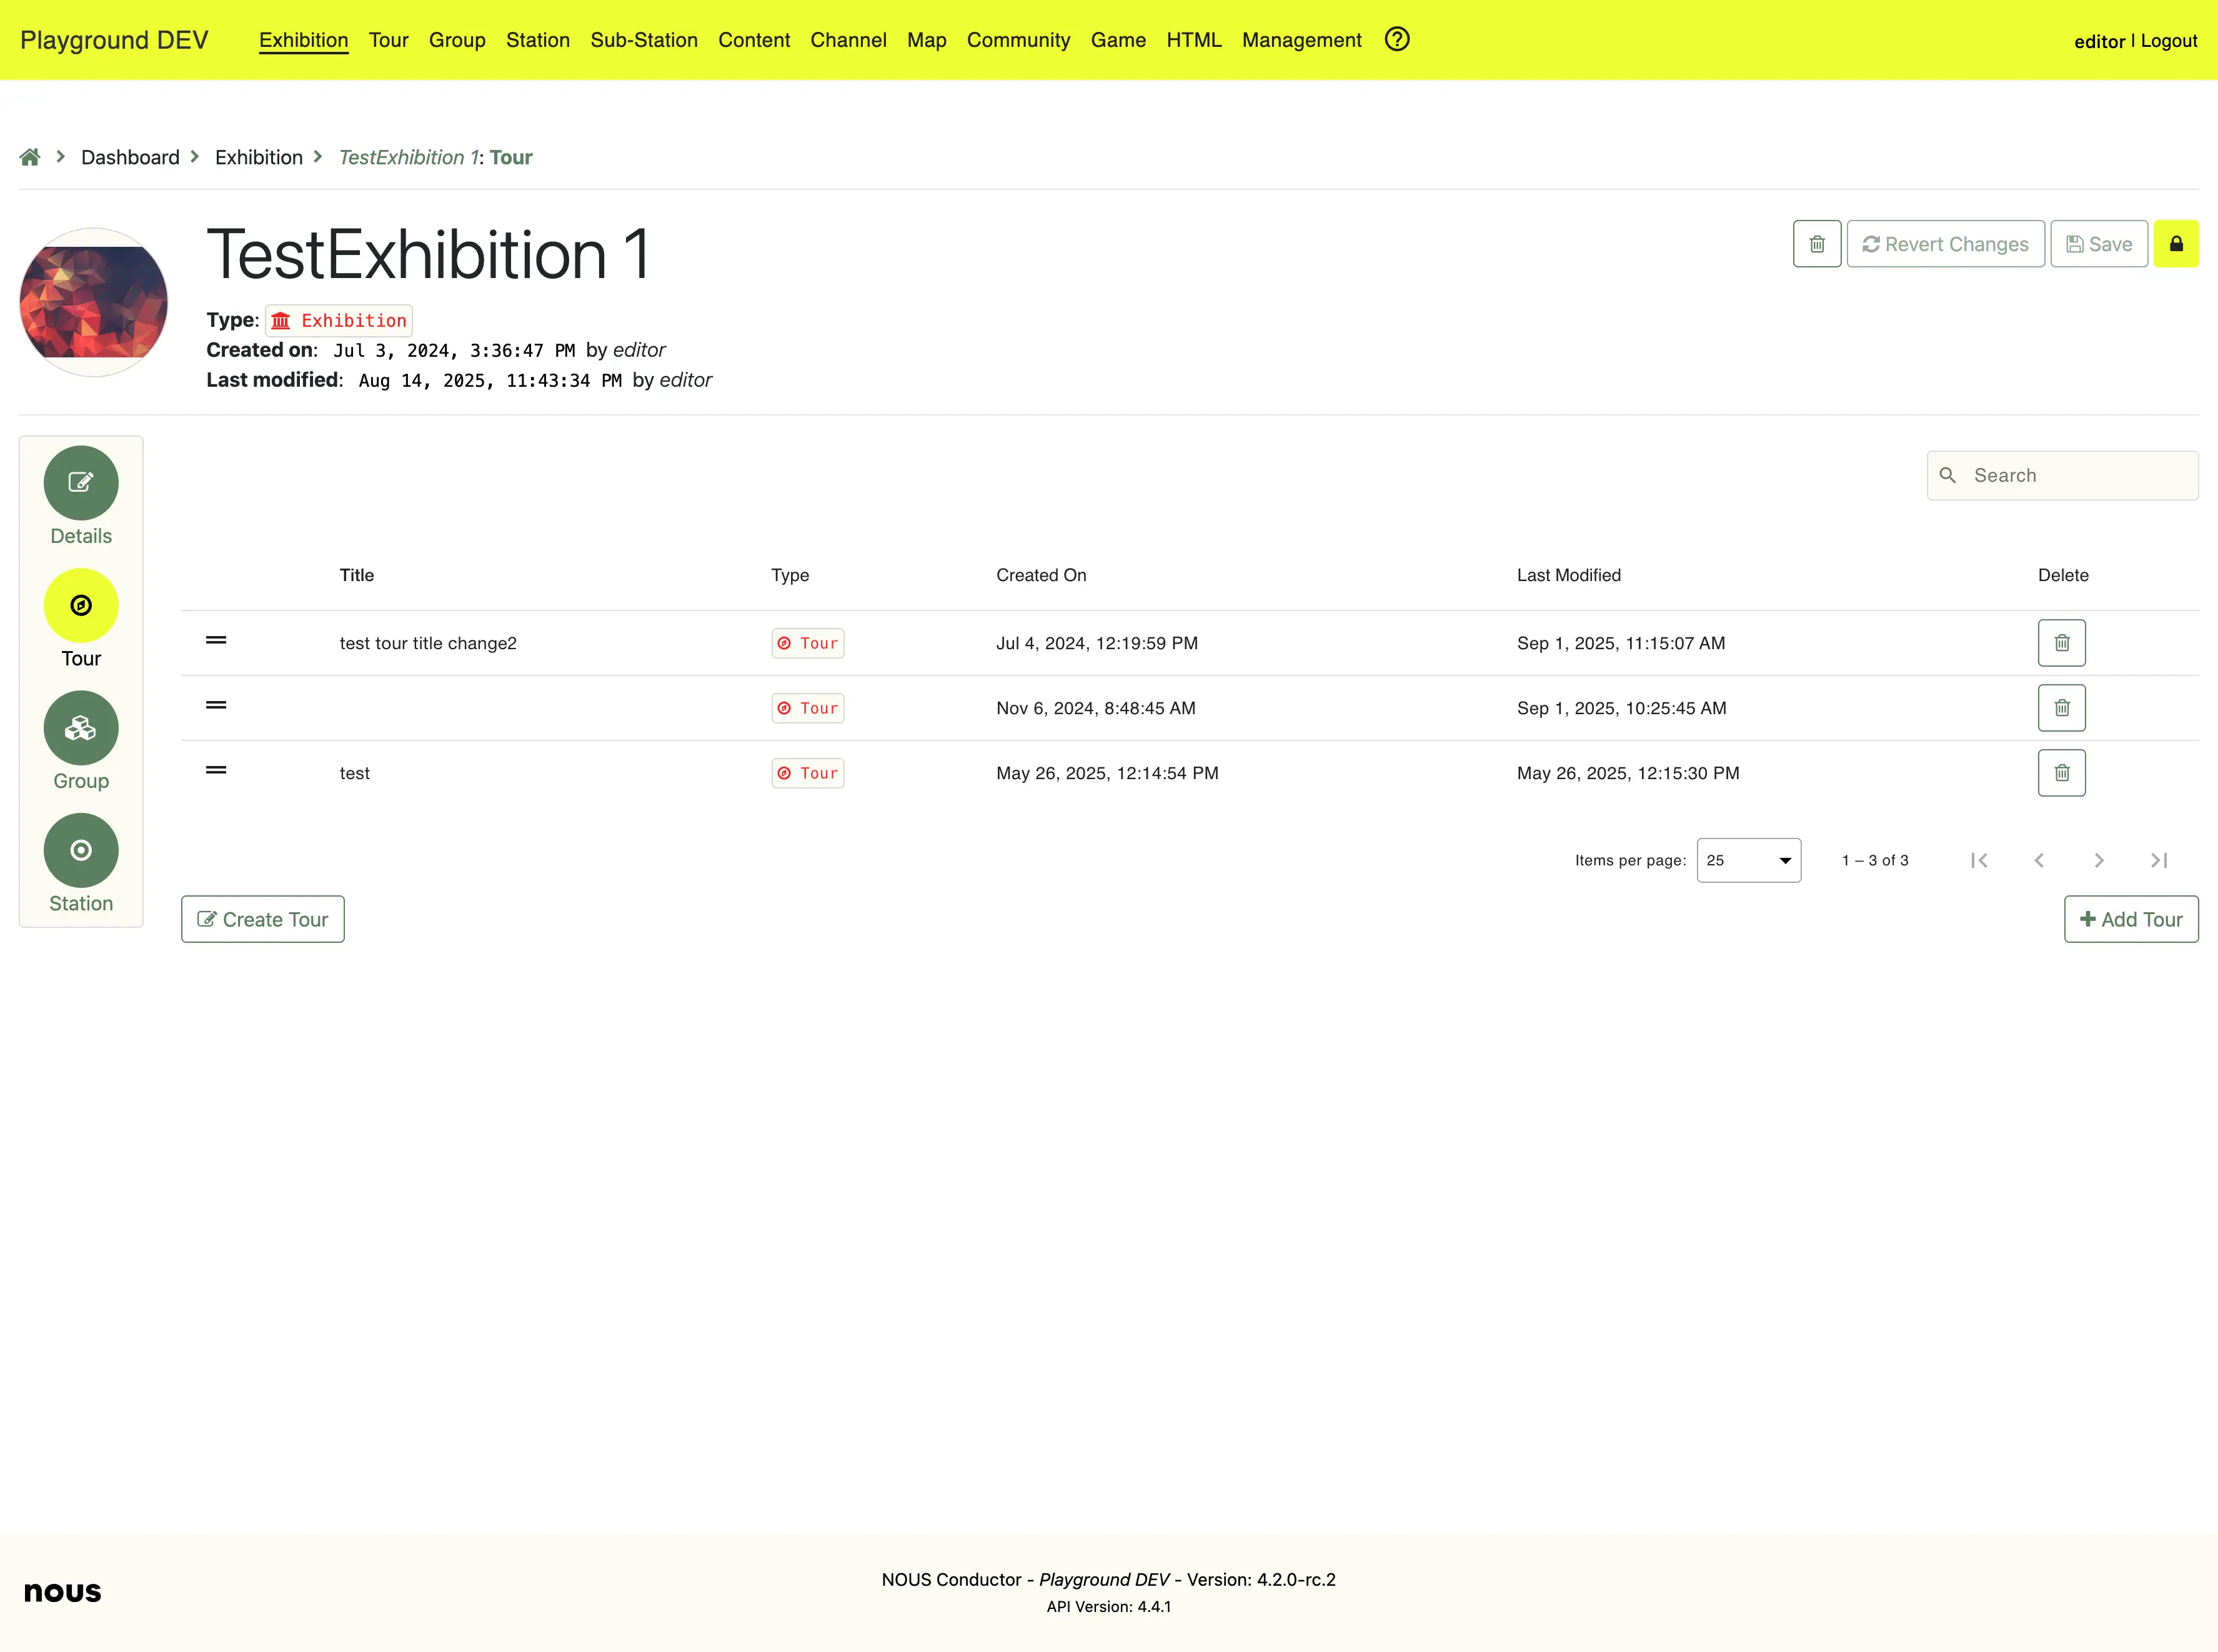Jump to last page arrow
The height and width of the screenshot is (1652, 2218).
[2159, 860]
